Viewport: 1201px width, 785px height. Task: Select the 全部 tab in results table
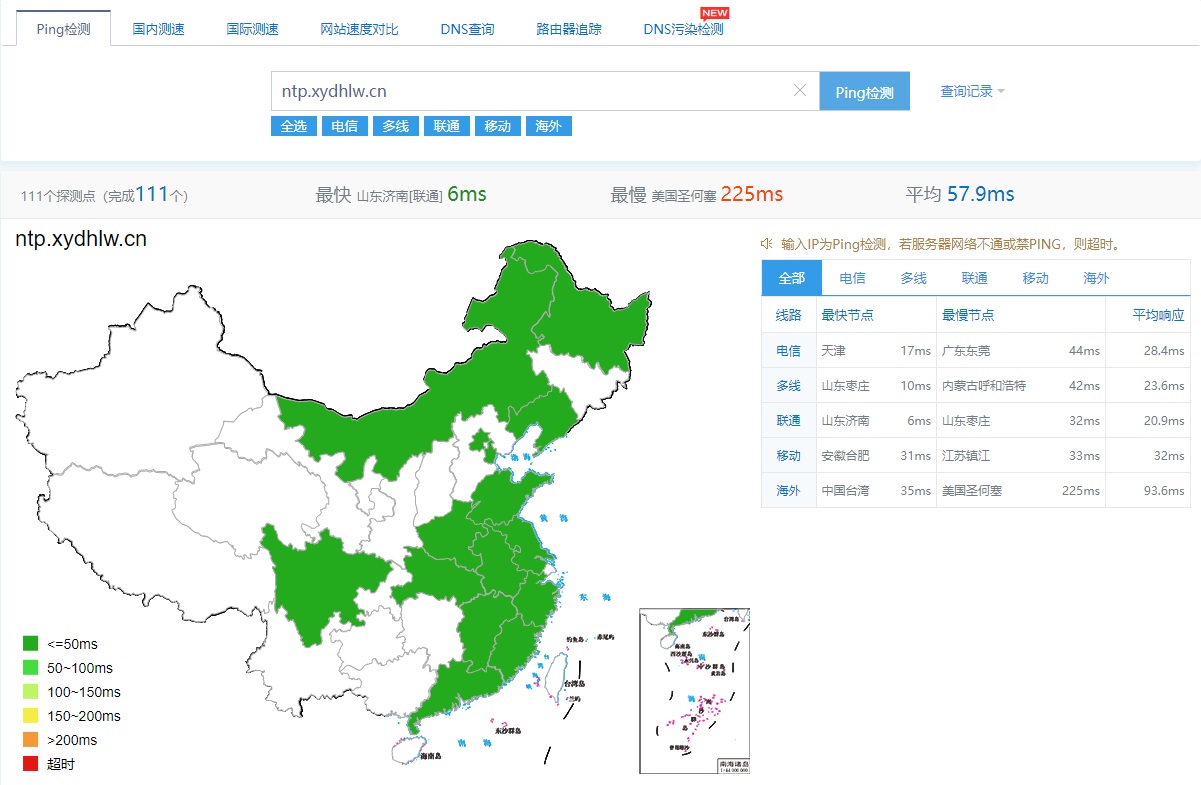[x=792, y=278]
